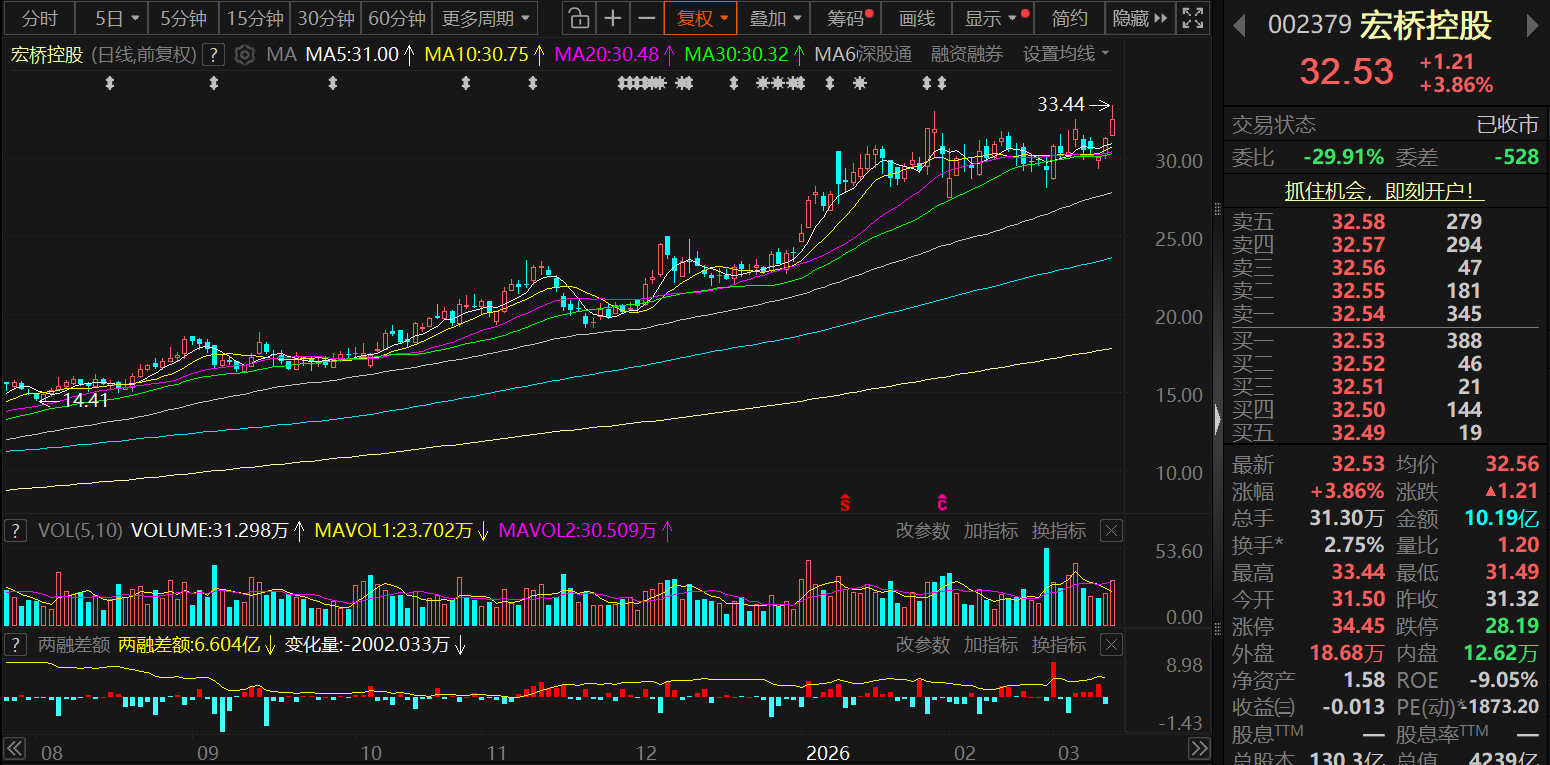Zoom out with the minus icon

(647, 18)
